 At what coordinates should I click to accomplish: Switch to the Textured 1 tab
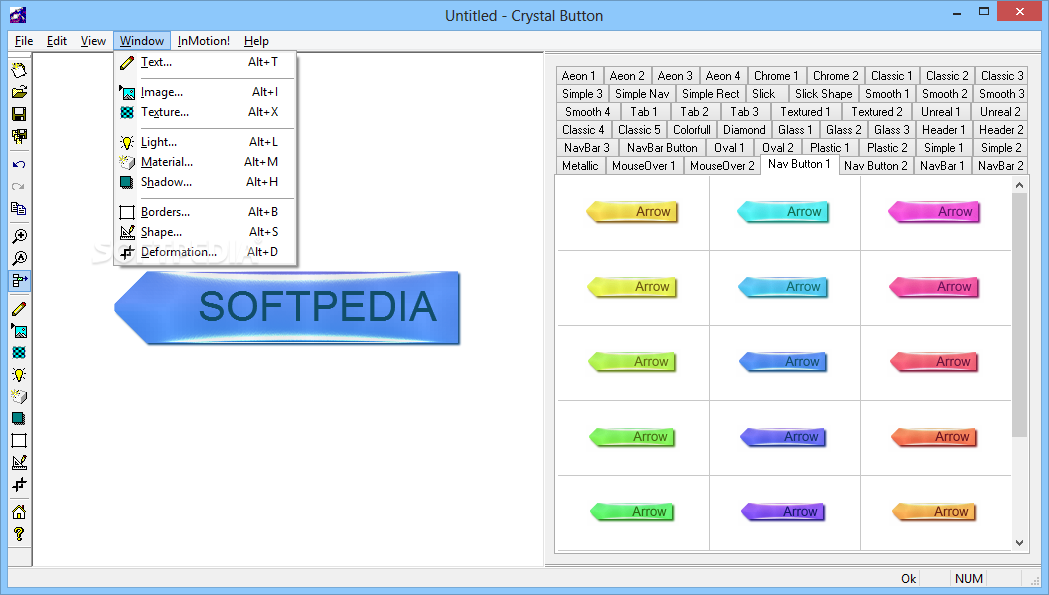pyautogui.click(x=805, y=112)
